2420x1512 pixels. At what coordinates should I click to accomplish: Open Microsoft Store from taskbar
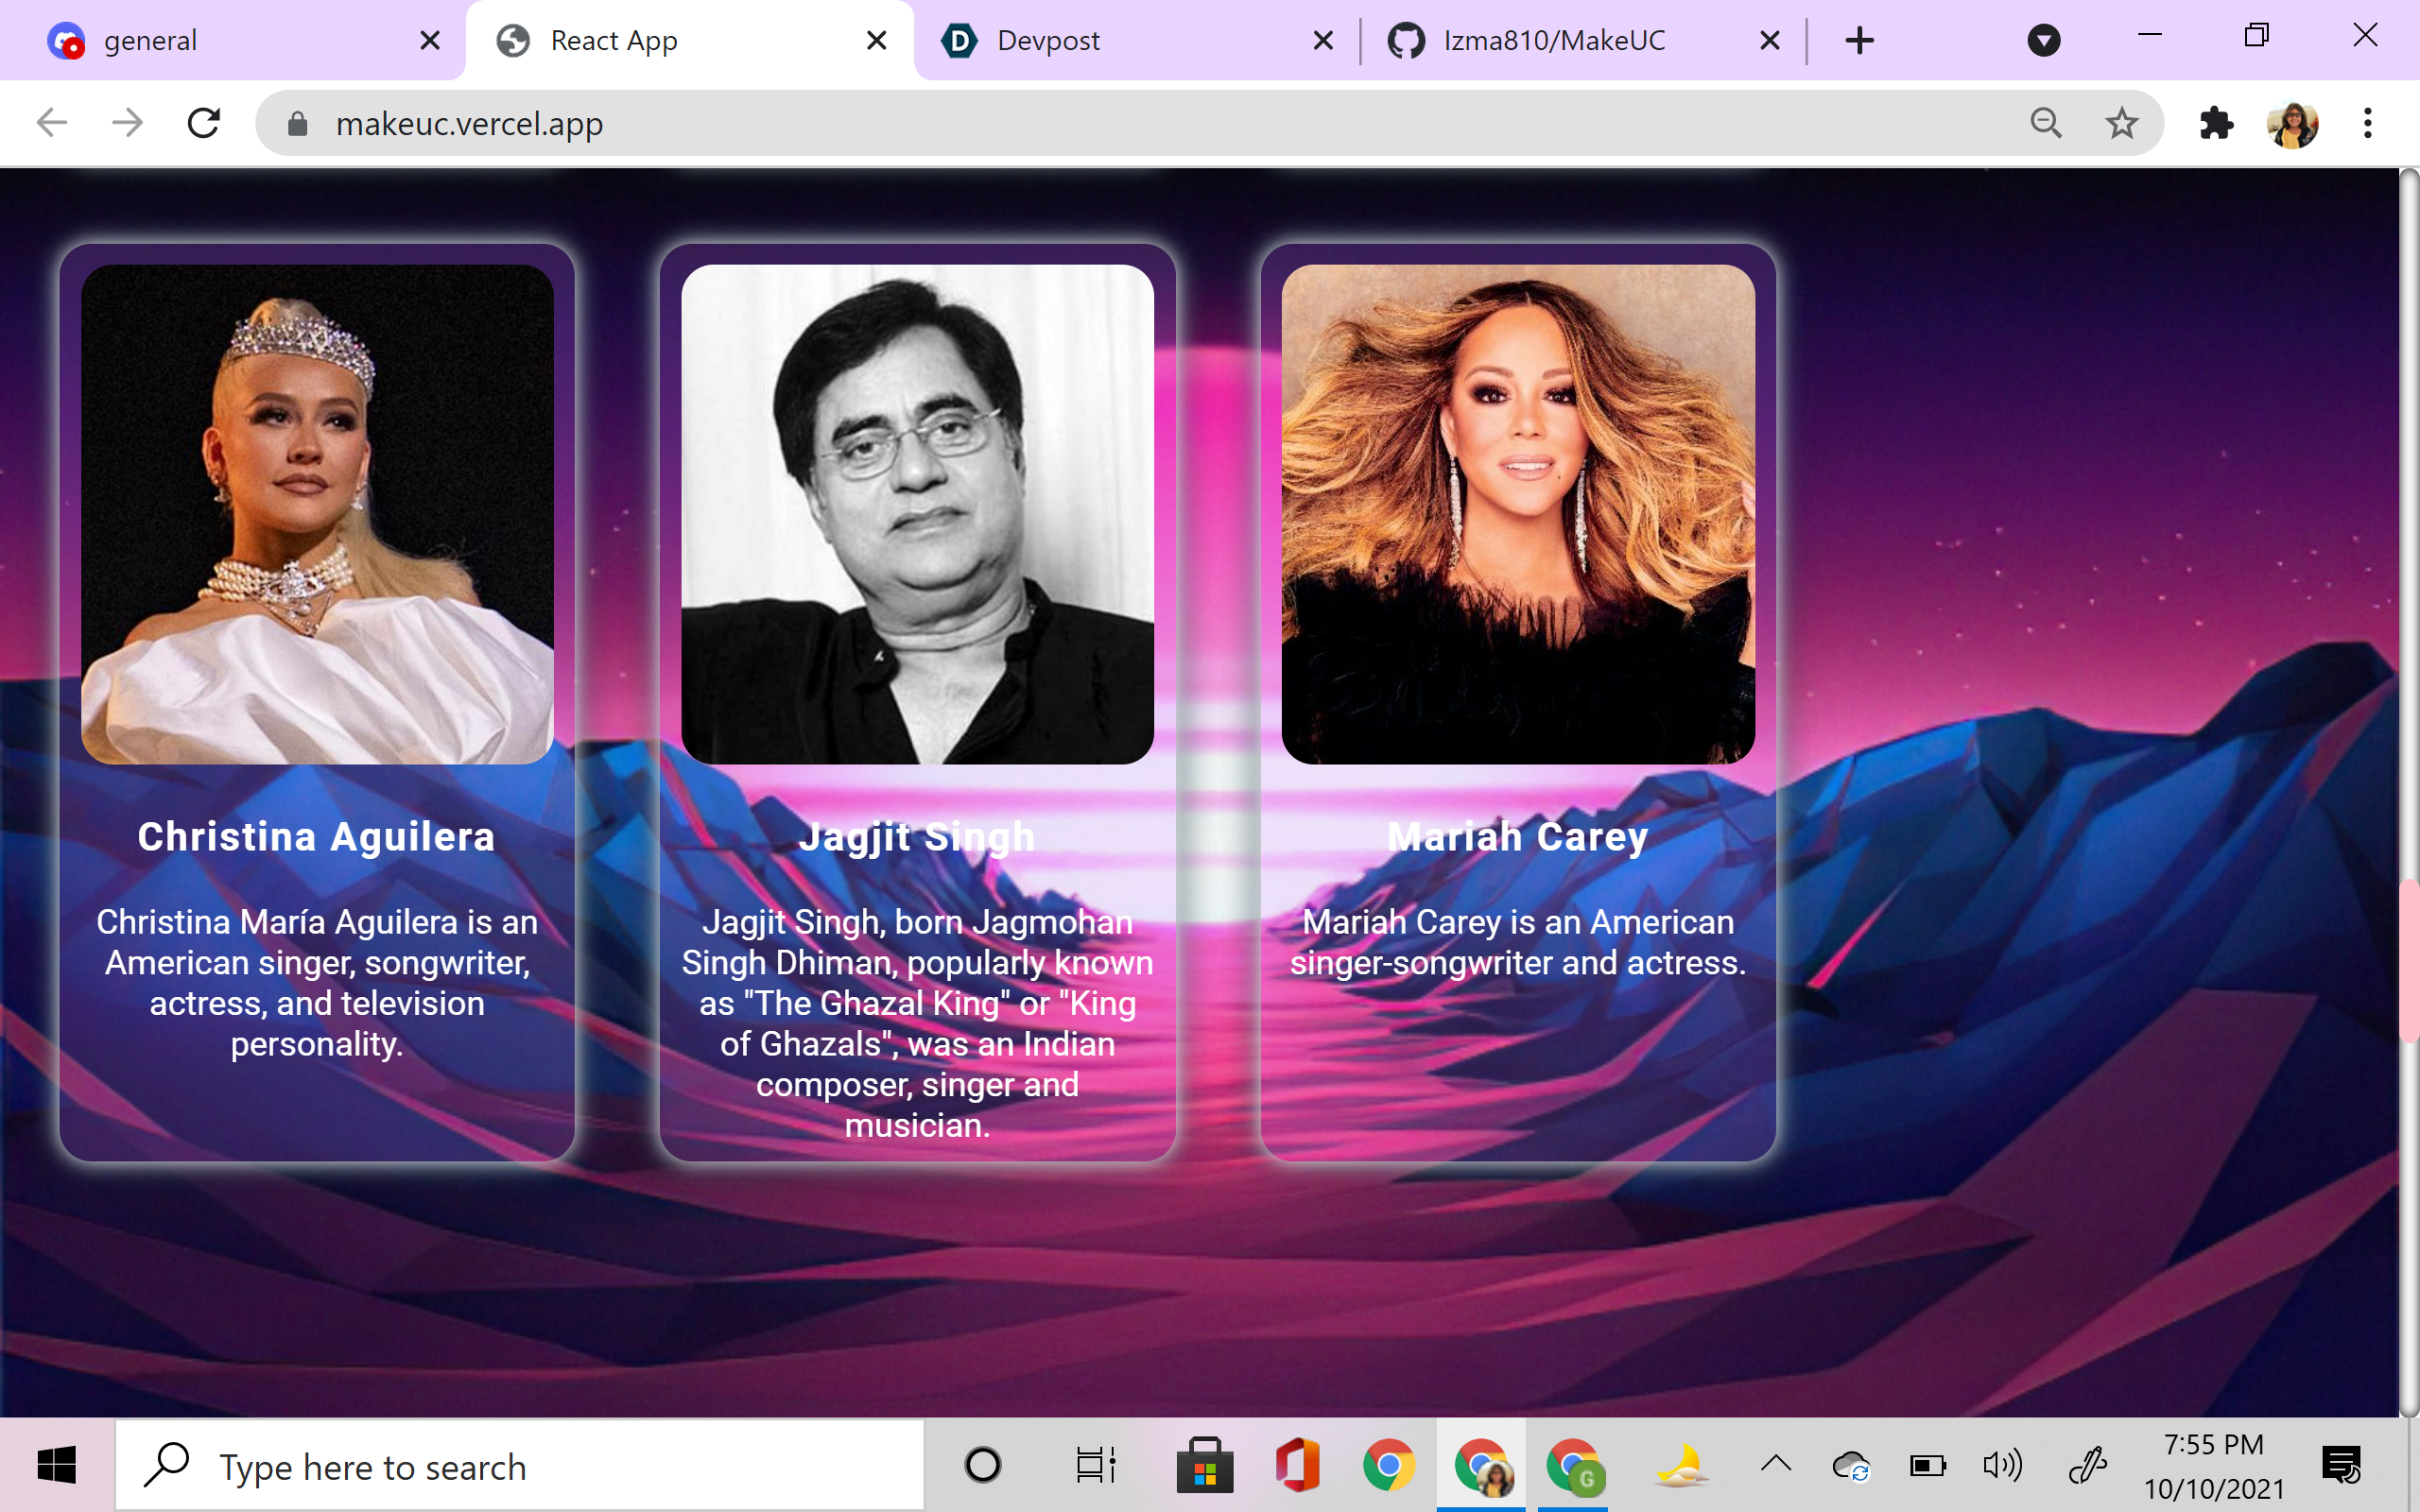click(x=1204, y=1466)
